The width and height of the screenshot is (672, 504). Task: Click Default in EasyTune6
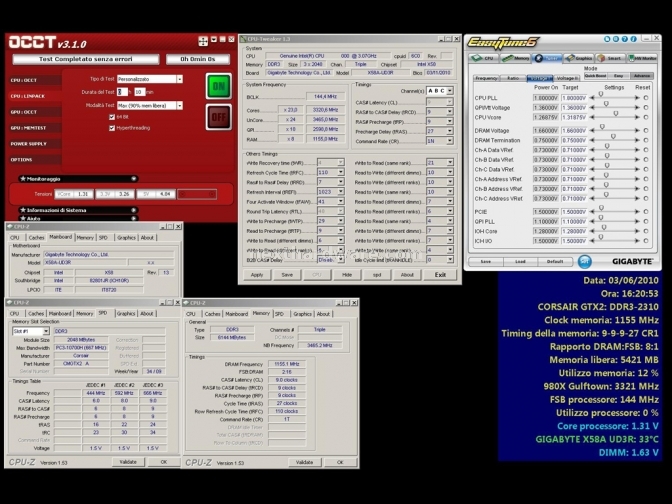[555, 261]
